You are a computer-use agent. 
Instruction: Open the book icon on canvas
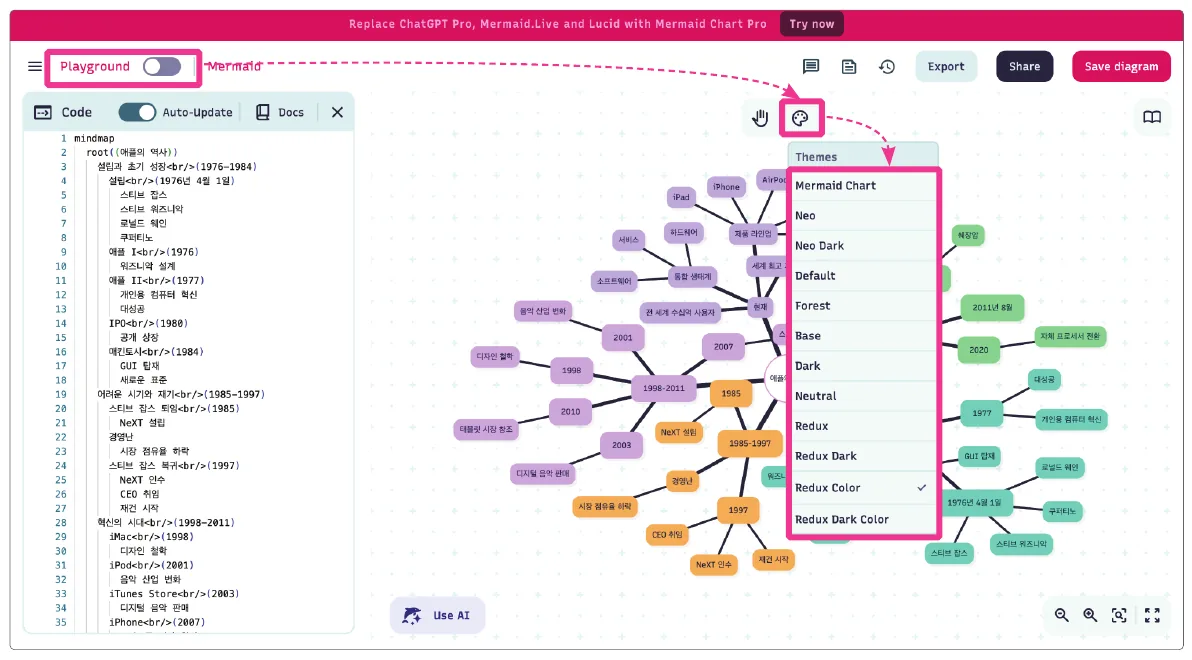1152,117
